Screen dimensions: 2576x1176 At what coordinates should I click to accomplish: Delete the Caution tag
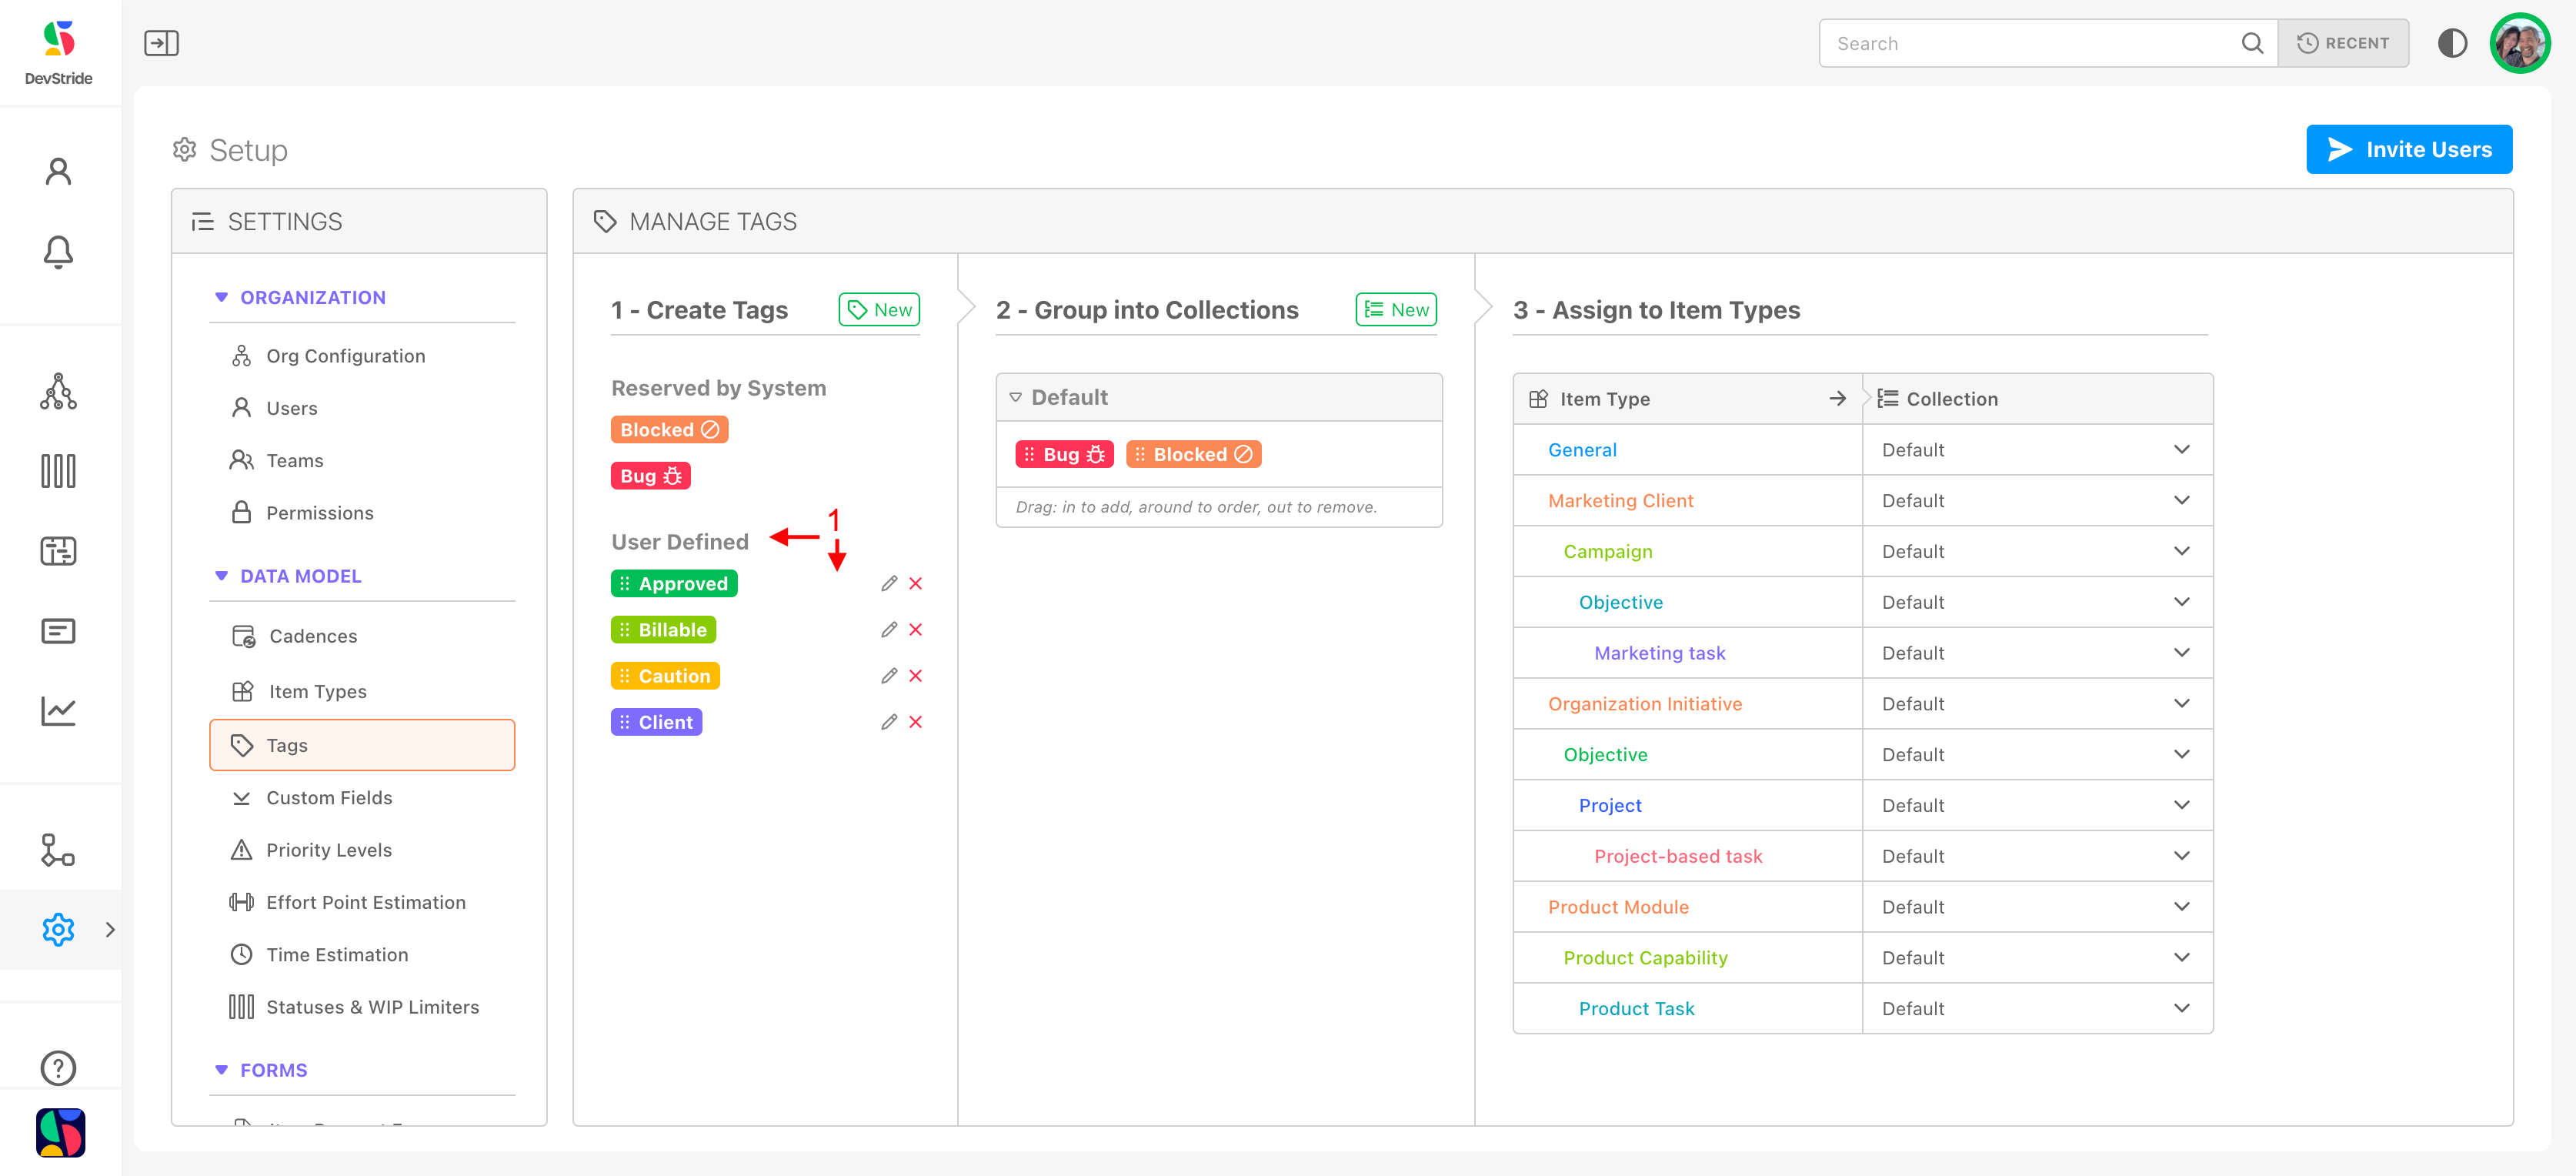pos(915,676)
